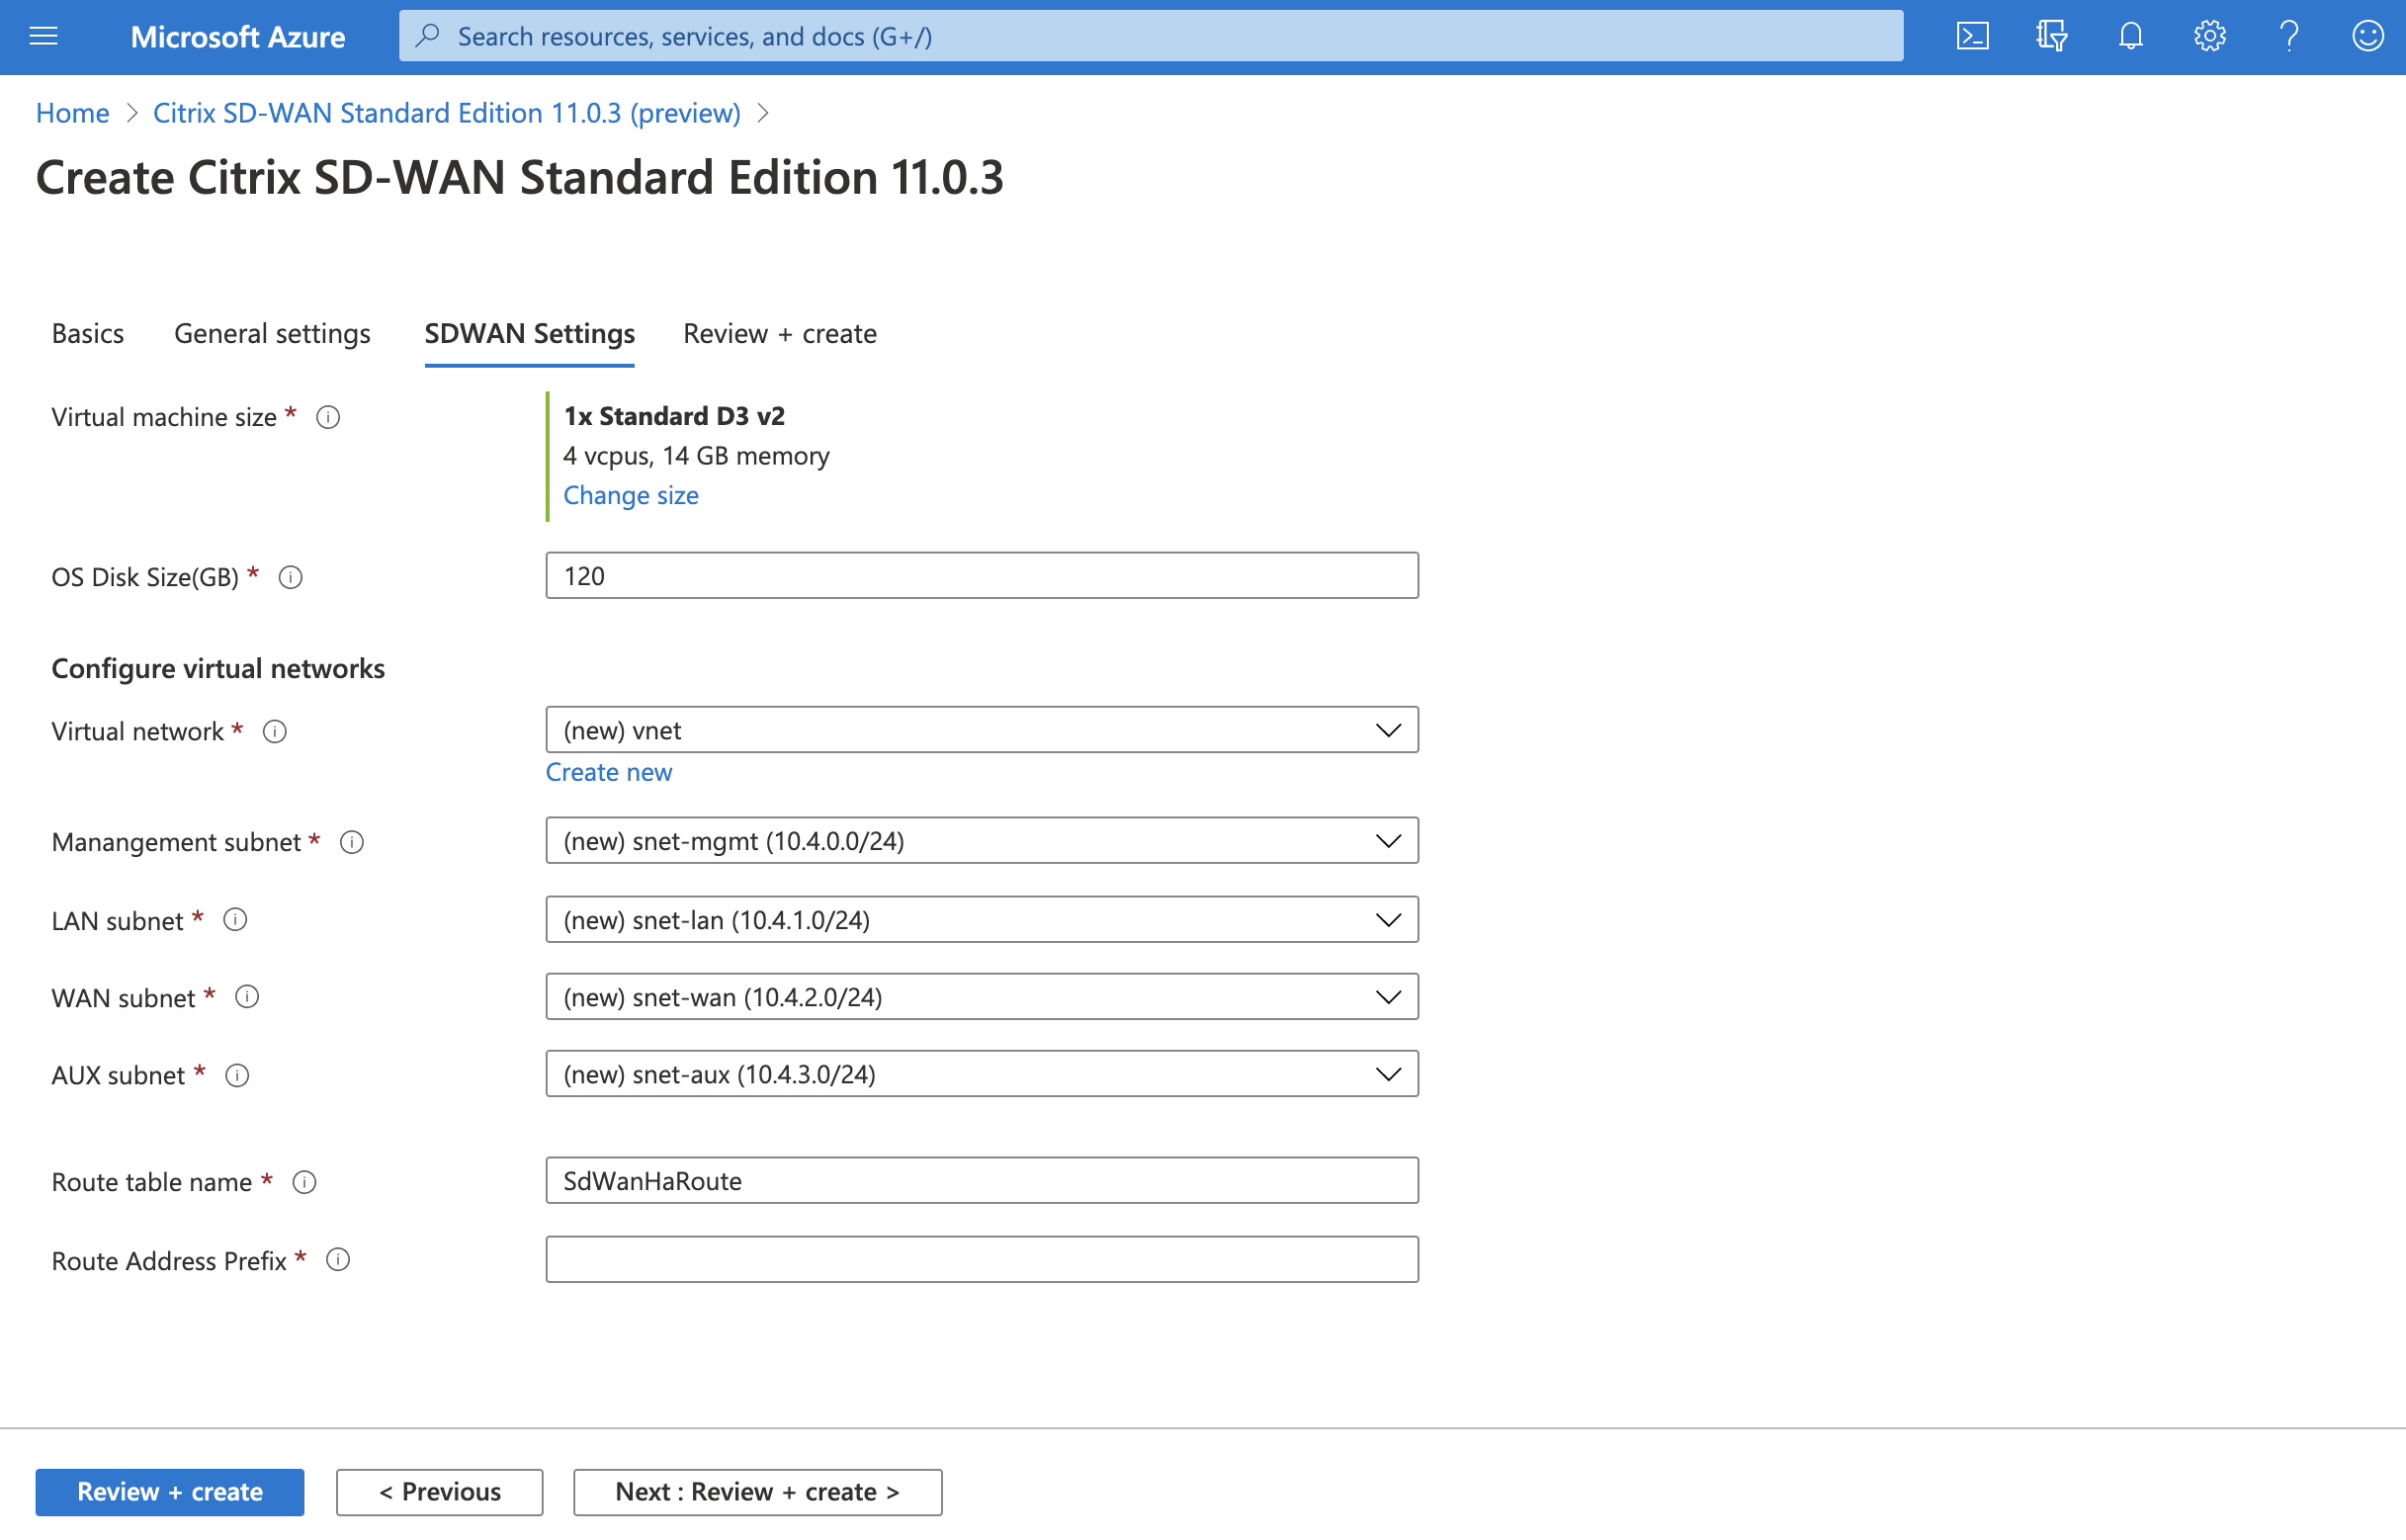The height and width of the screenshot is (1540, 2406).
Task: Click the Route Address Prefix input field
Action: [982, 1257]
